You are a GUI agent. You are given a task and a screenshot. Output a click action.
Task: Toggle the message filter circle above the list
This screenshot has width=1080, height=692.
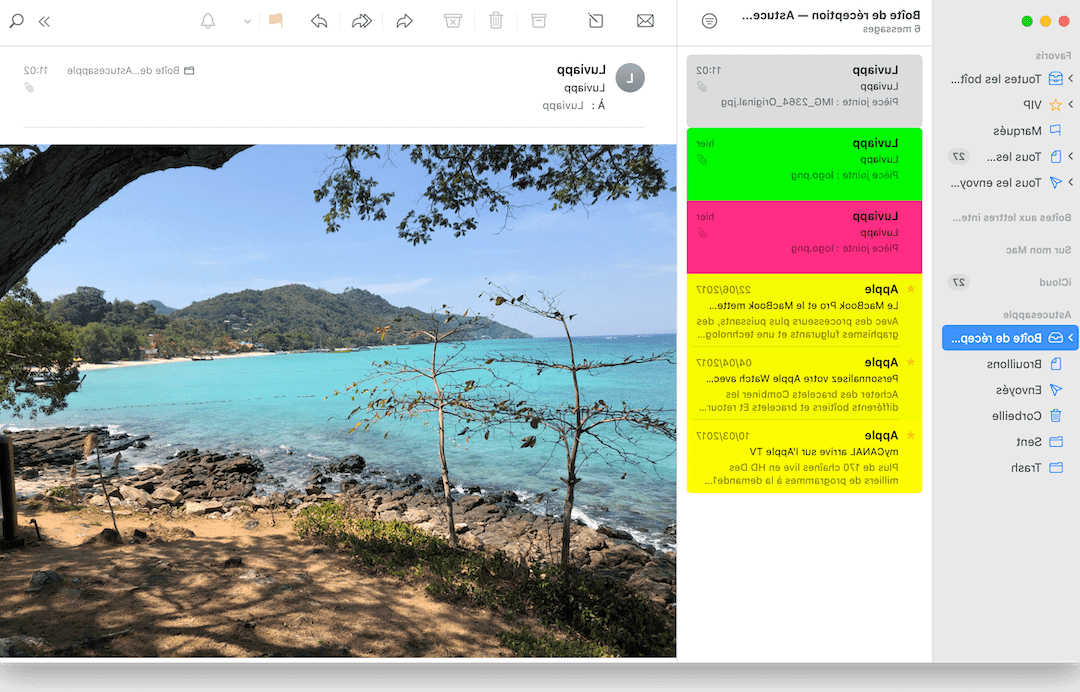click(709, 20)
